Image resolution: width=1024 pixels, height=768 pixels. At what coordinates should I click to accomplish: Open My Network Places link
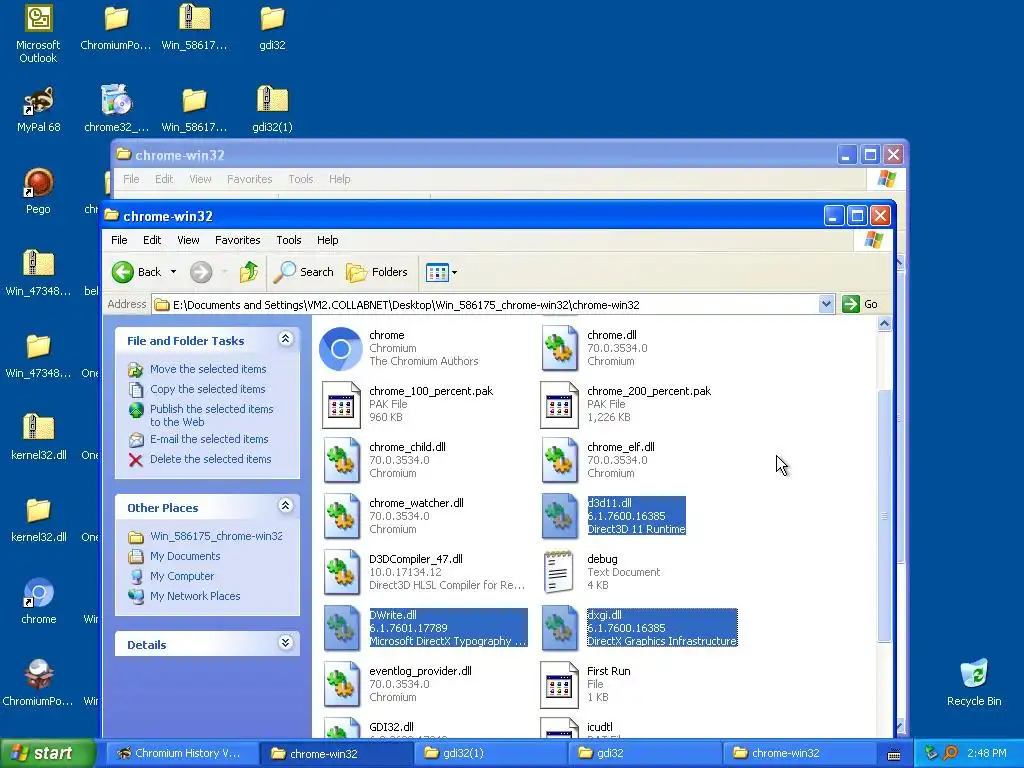tap(195, 596)
